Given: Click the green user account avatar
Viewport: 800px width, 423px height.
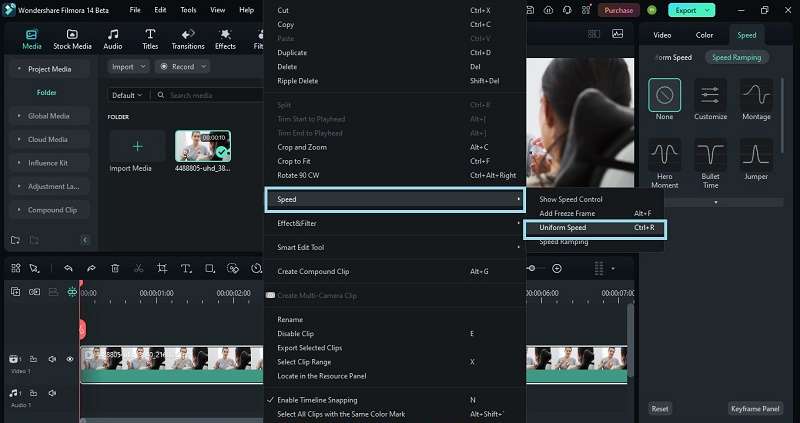Looking at the screenshot, I should (652, 10).
